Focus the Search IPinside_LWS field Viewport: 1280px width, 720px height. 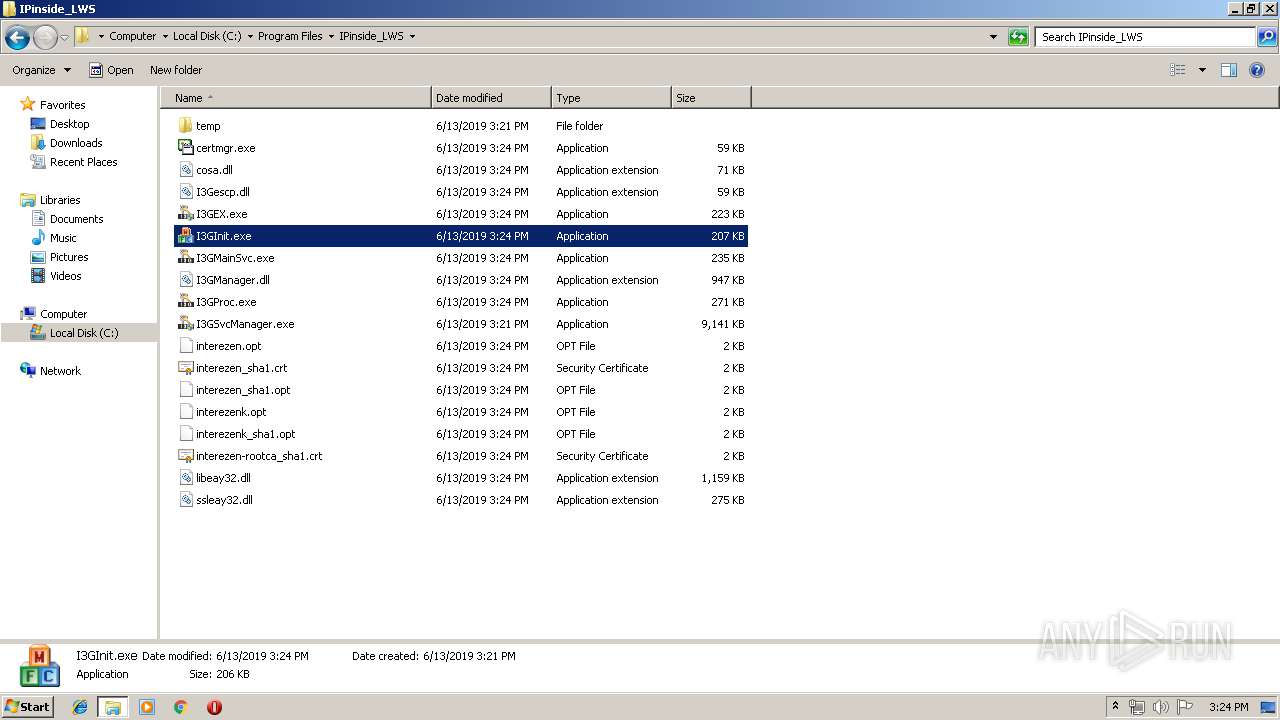click(x=1146, y=37)
